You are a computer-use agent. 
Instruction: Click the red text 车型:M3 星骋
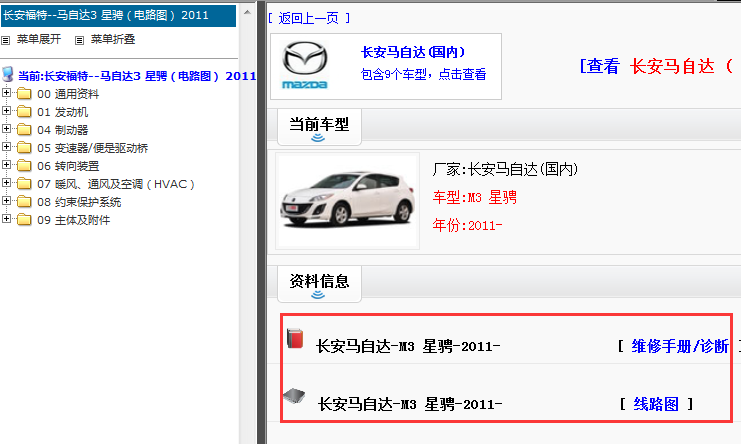coord(474,197)
